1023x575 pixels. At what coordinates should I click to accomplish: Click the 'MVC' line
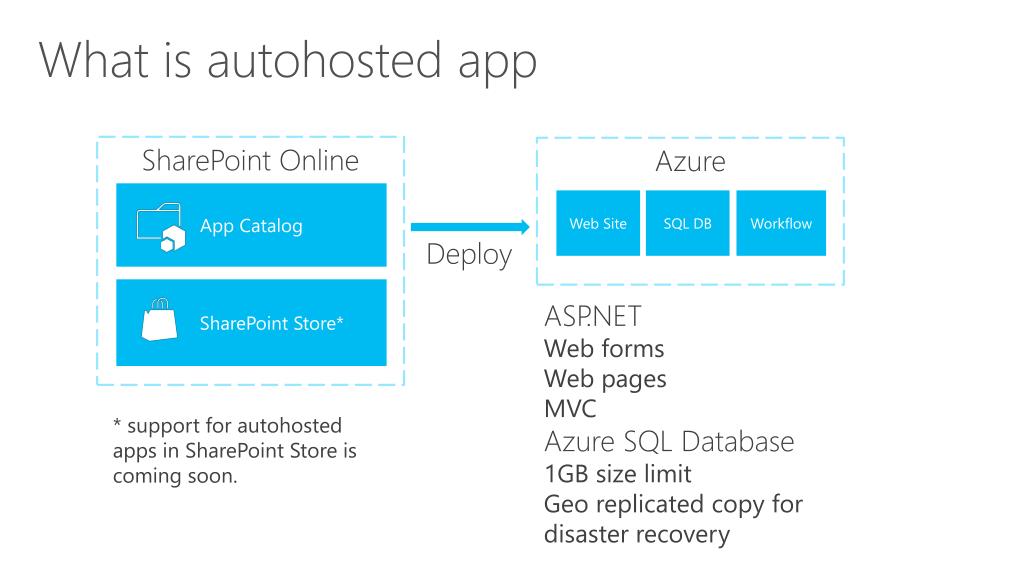(570, 409)
